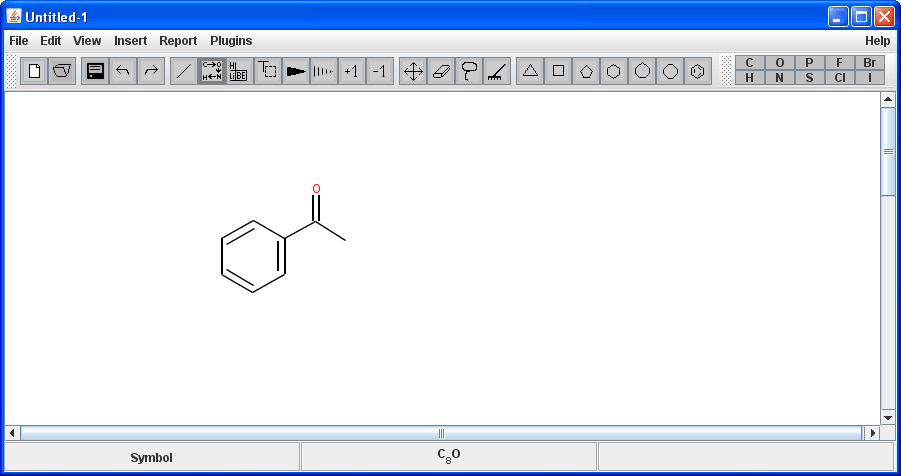Screen dimensions: 901x476
Task: Click the New document icon
Action: click(34, 71)
